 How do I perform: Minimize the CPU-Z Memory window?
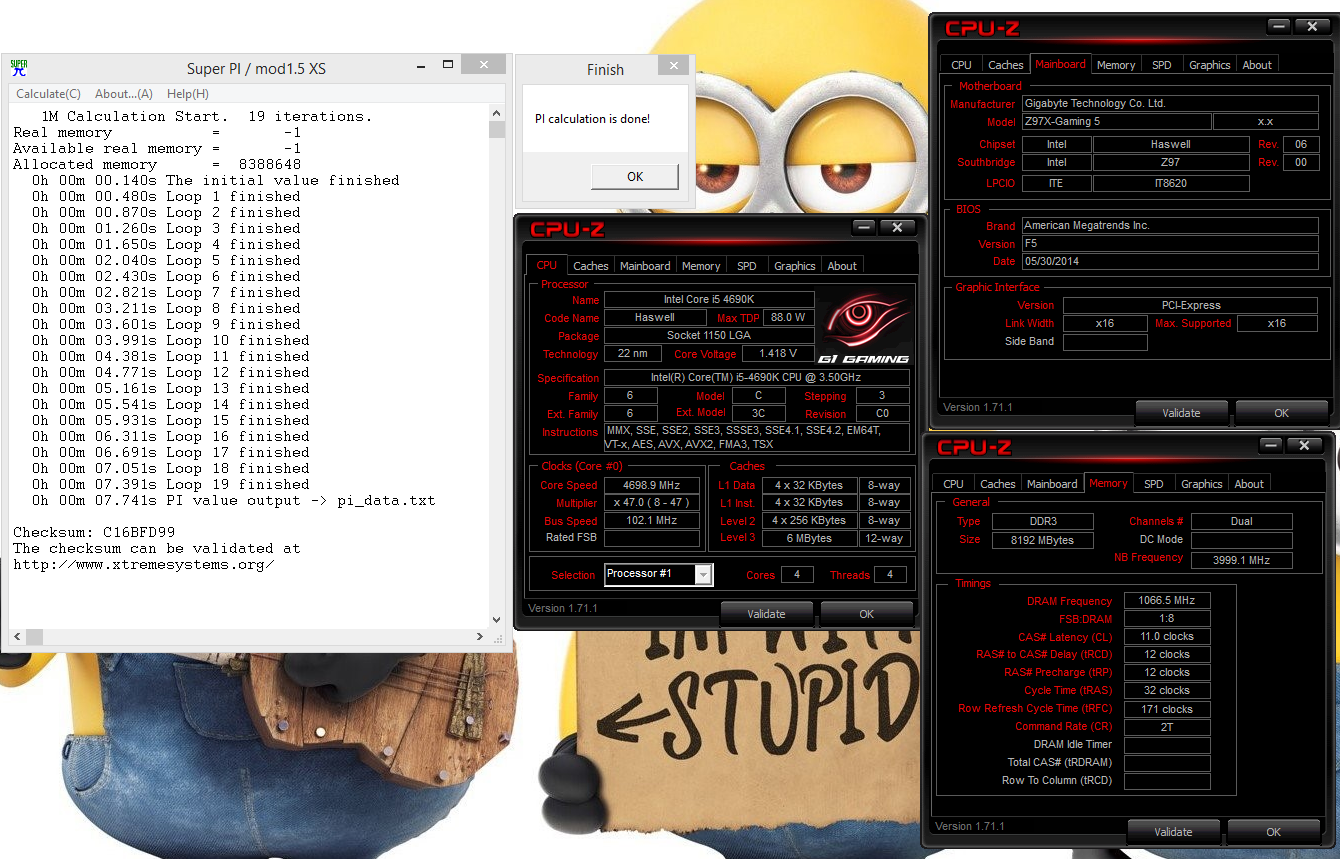pos(1272,446)
